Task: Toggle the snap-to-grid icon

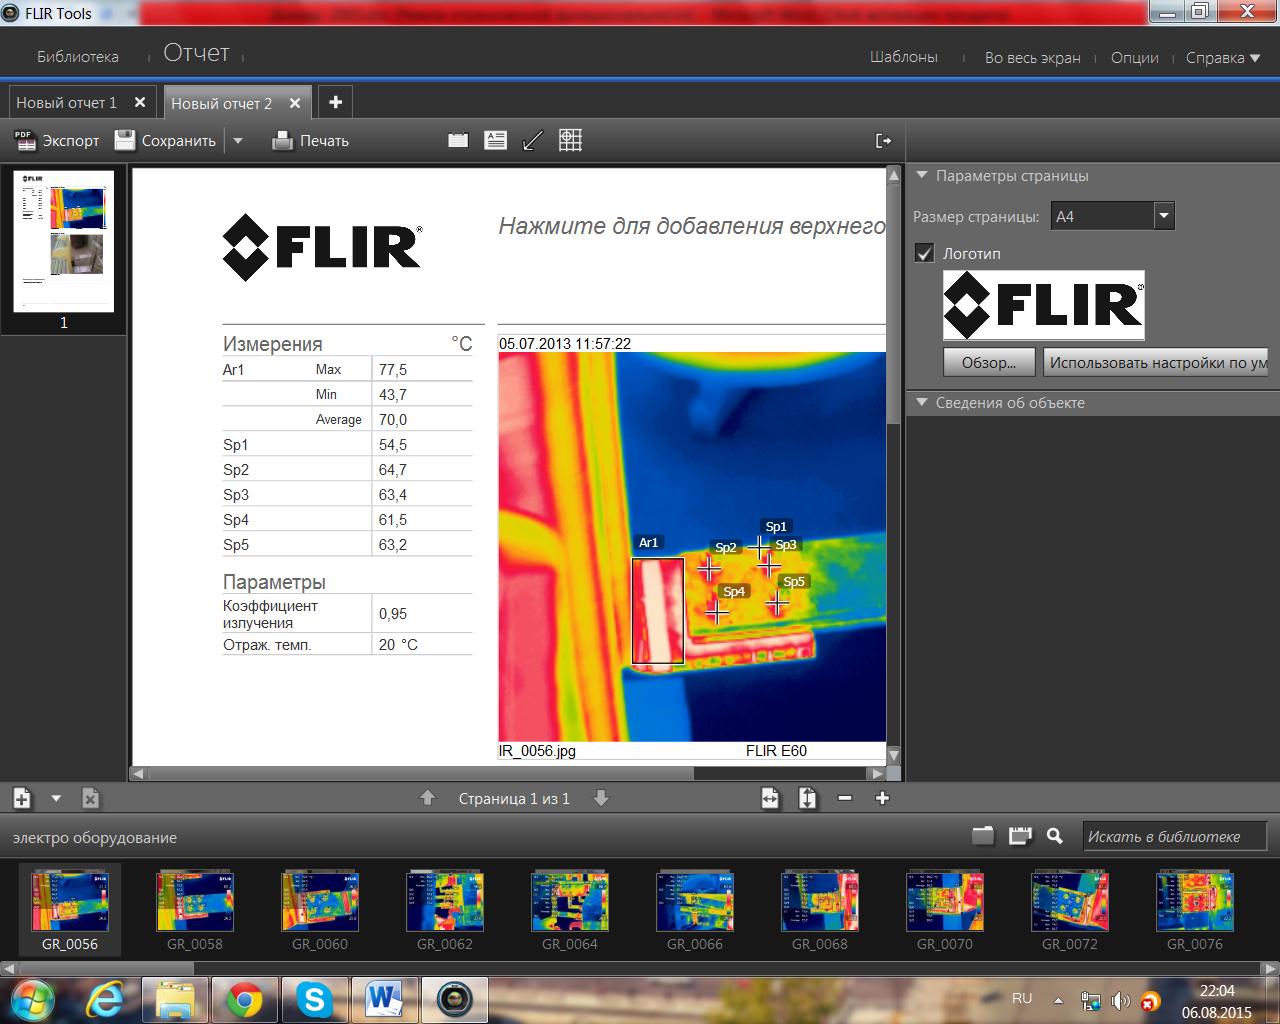Action: coord(570,141)
